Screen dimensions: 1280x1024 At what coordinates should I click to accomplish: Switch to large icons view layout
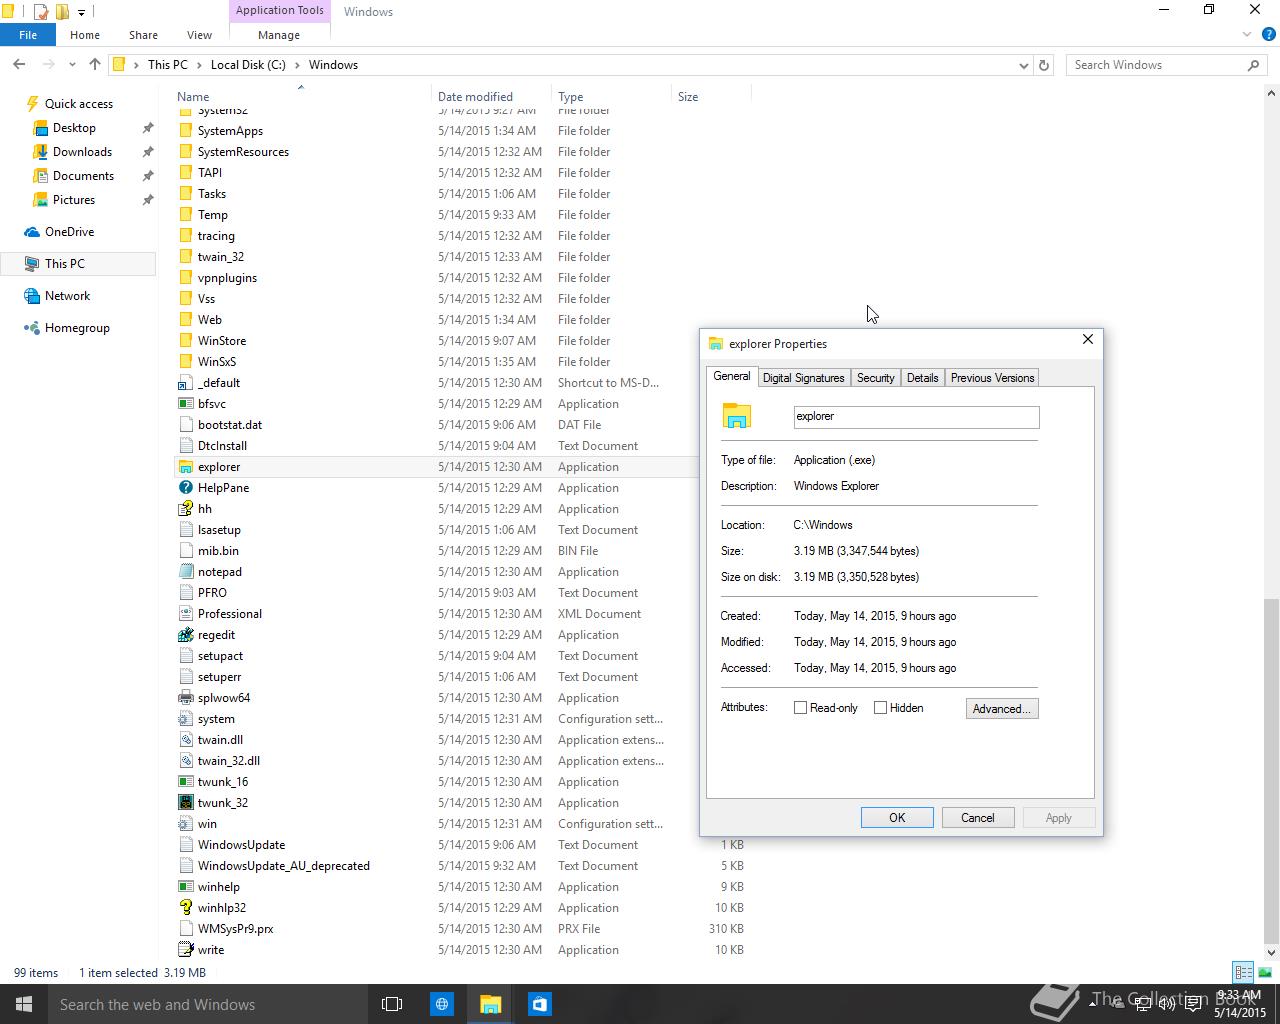click(x=1263, y=972)
